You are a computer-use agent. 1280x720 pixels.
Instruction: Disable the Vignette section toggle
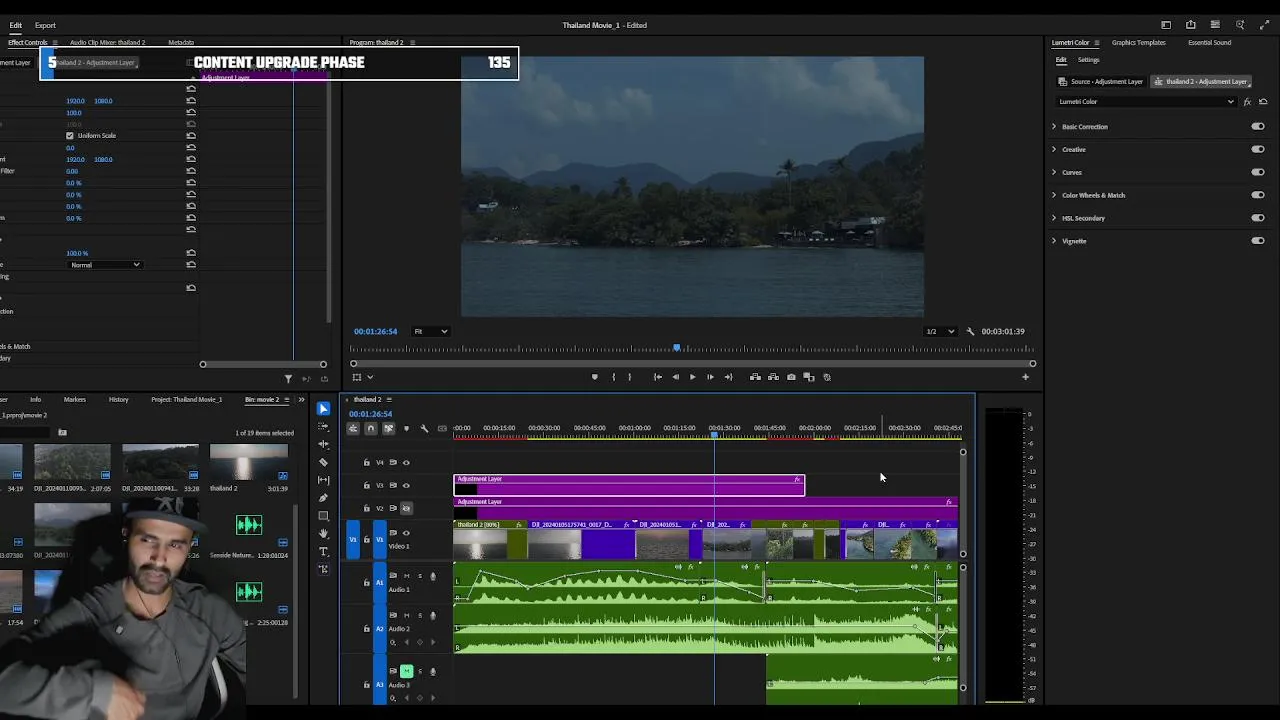pyautogui.click(x=1257, y=241)
